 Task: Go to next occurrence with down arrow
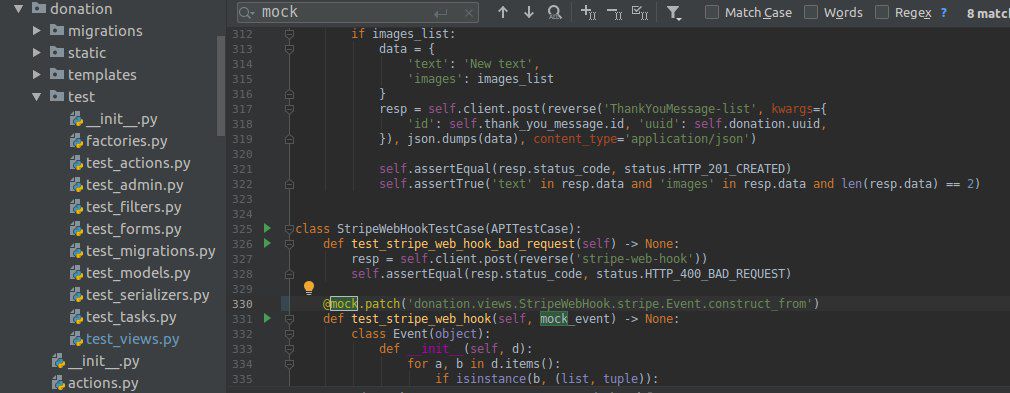(x=529, y=12)
